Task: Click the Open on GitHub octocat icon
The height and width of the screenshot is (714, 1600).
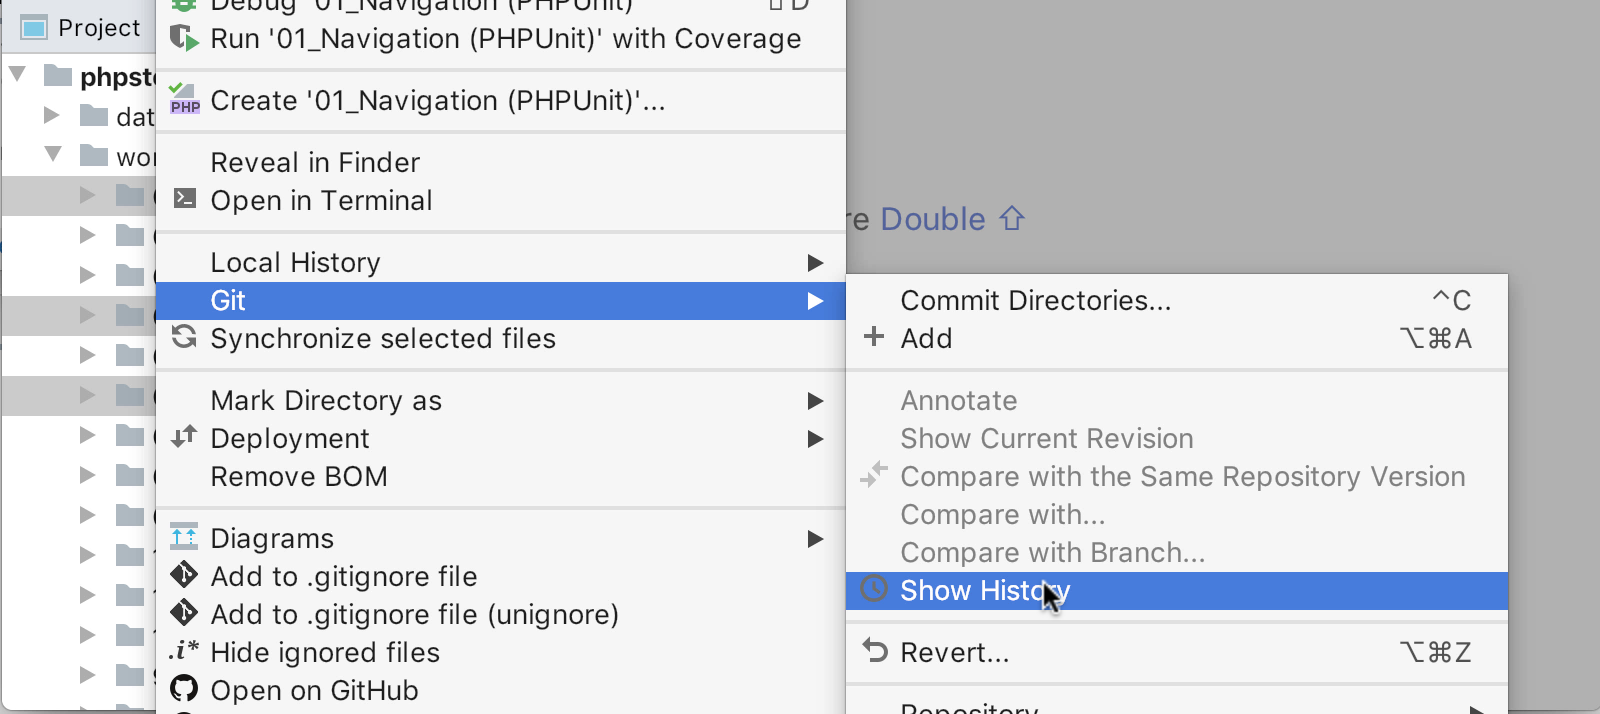Action: [x=184, y=689]
